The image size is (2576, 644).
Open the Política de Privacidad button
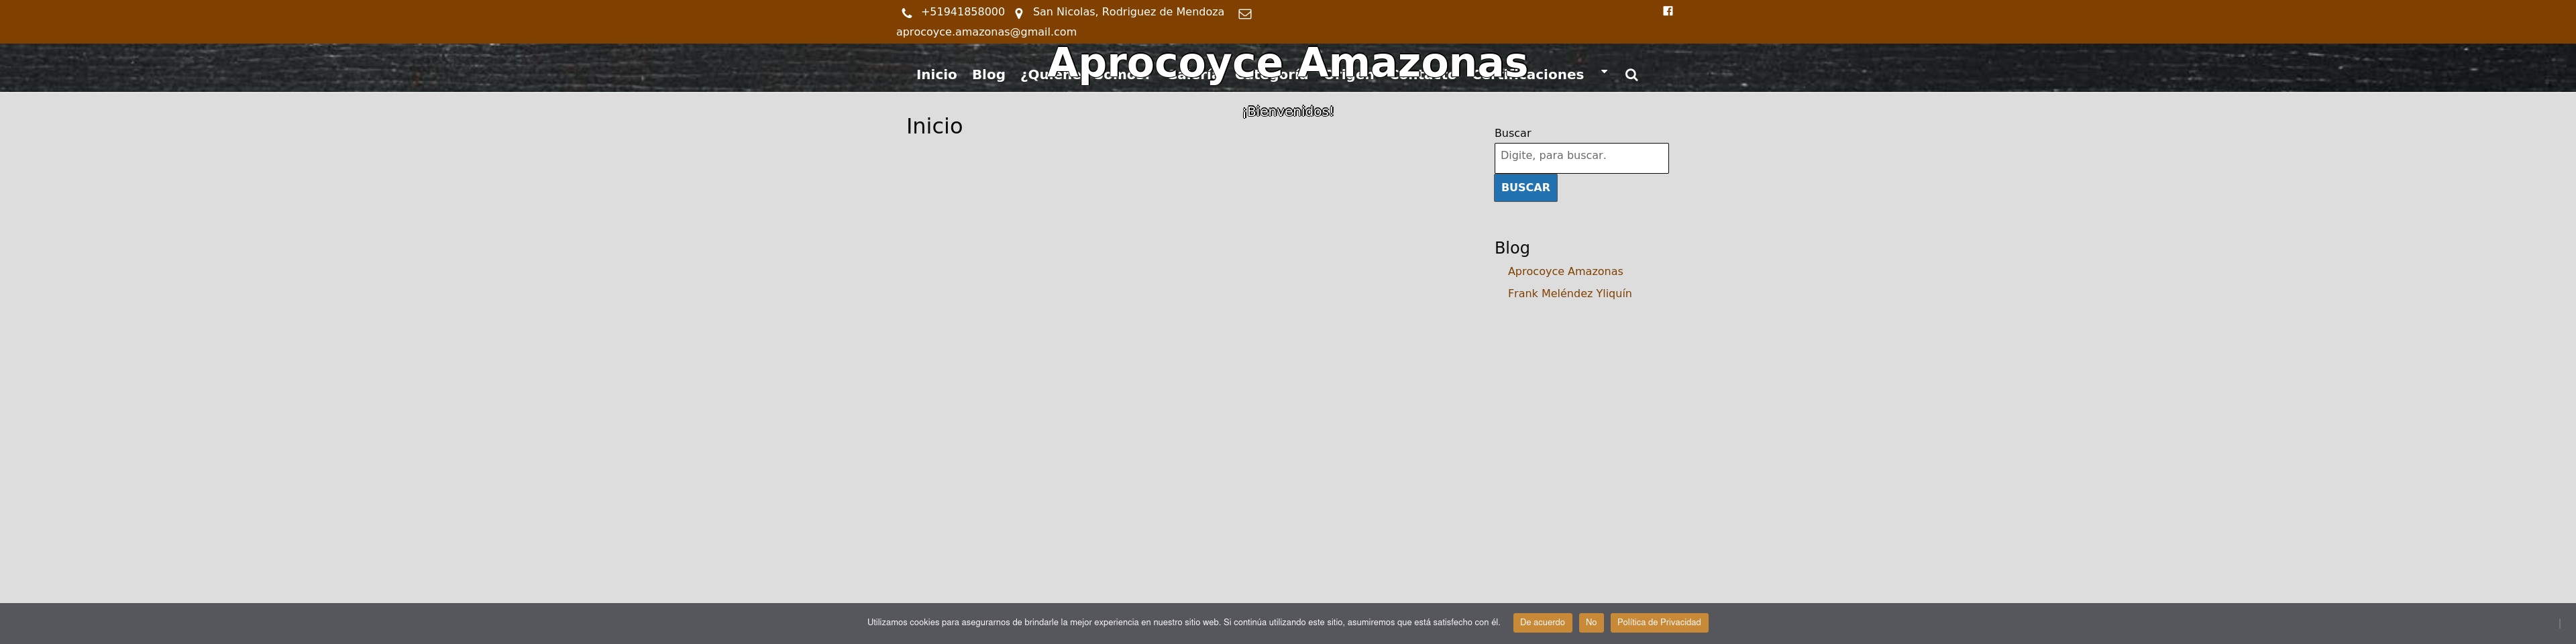1659,623
